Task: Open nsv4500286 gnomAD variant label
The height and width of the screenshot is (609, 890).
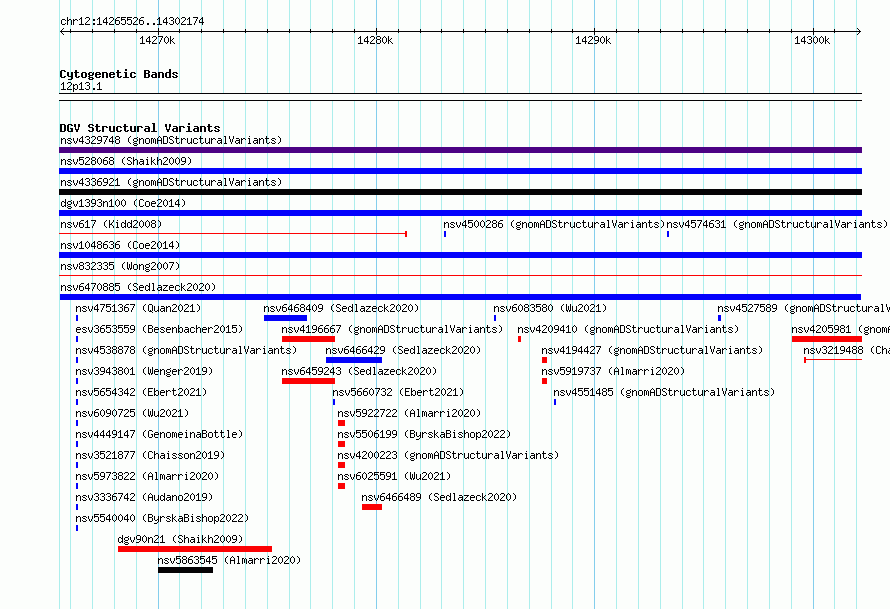Action: click(x=554, y=224)
